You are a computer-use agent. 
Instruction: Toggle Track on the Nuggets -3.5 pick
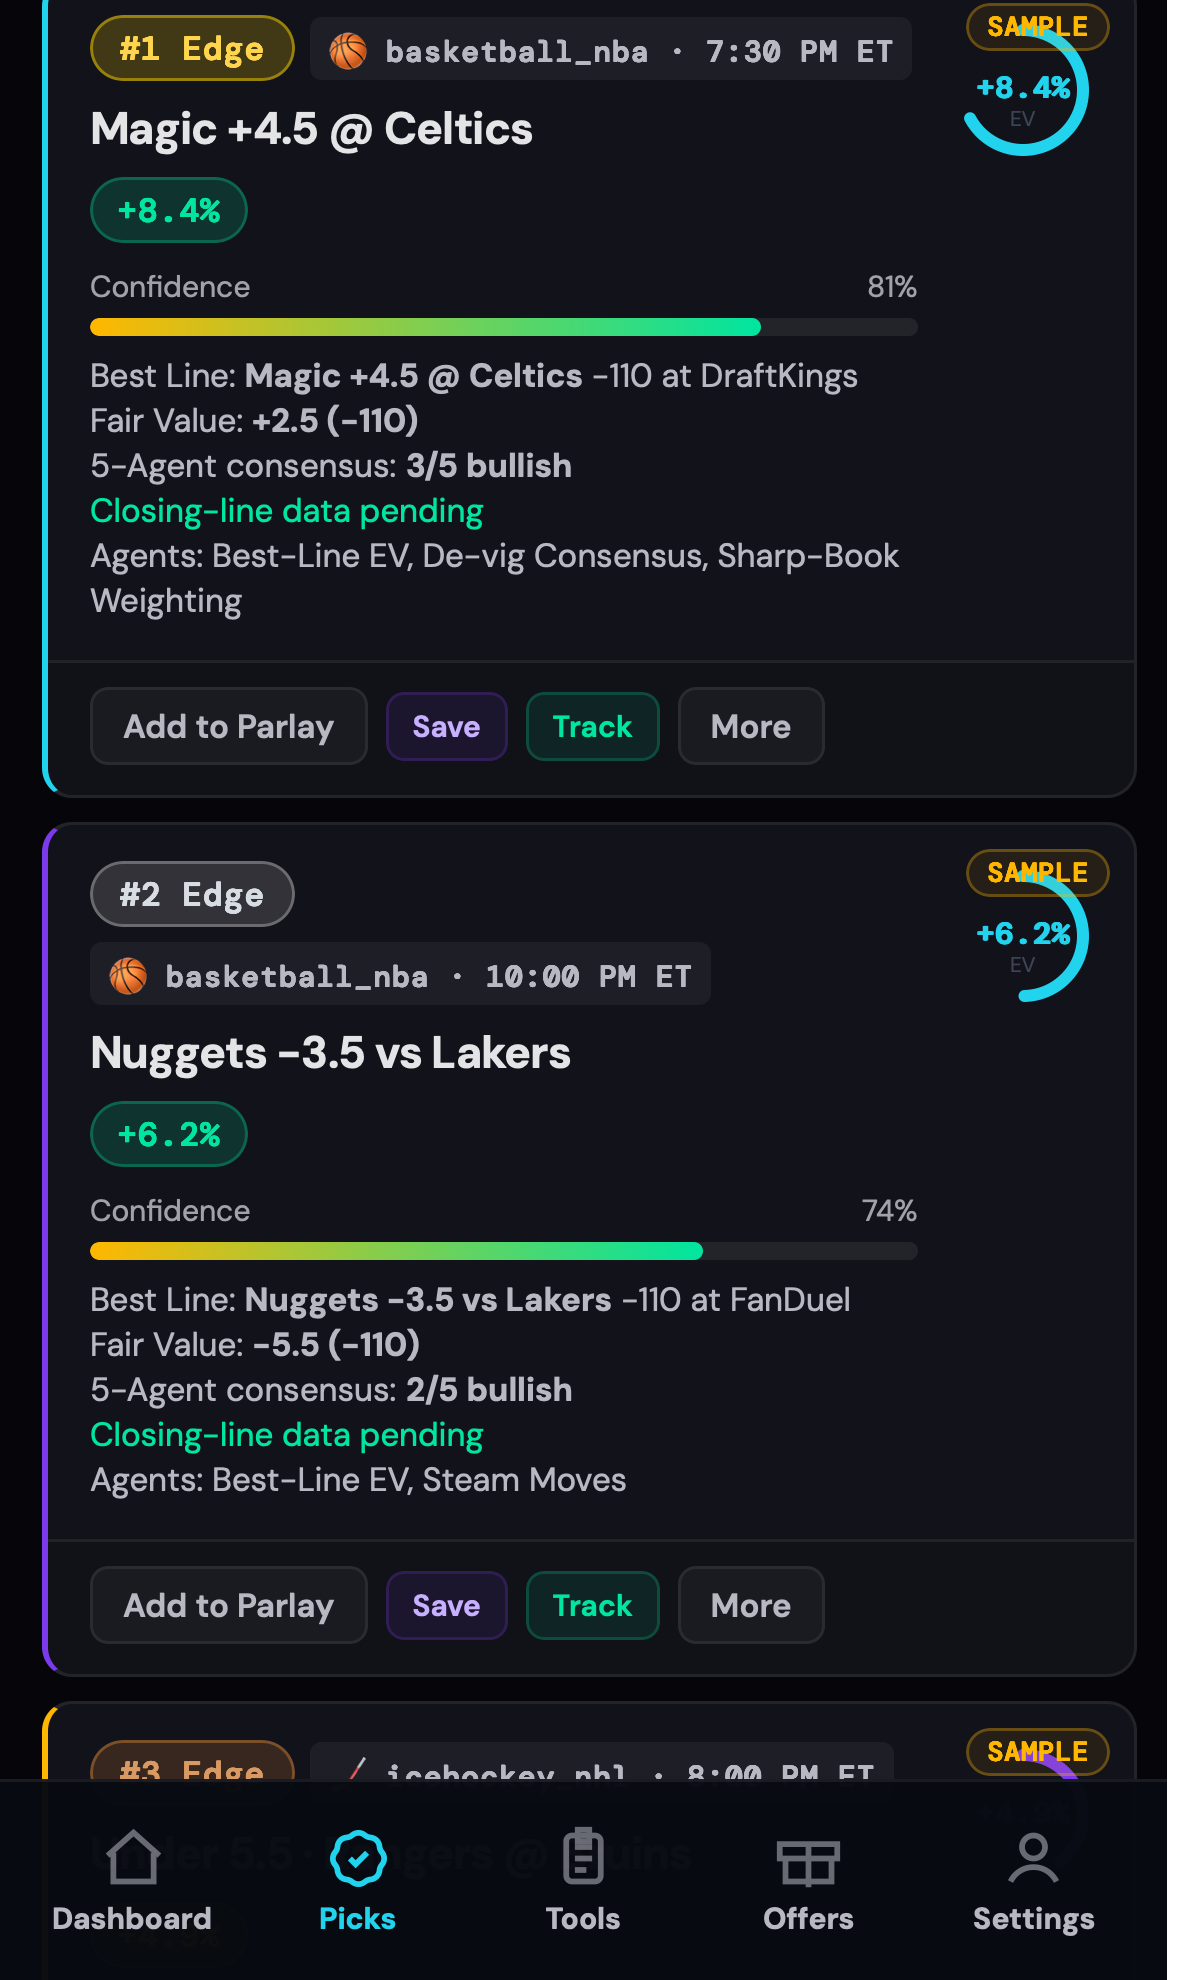592,1605
